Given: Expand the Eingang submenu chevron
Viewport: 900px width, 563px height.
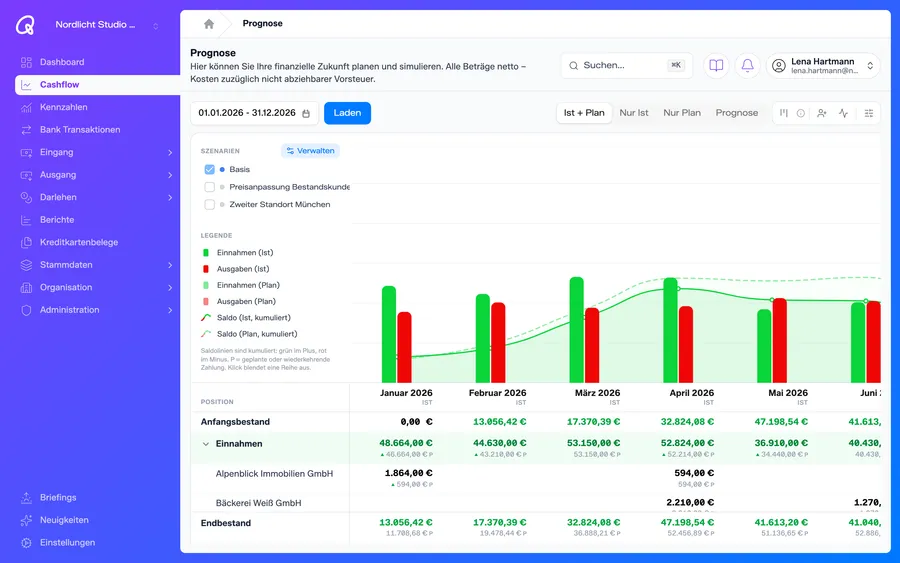Looking at the screenshot, I should pyautogui.click(x=170, y=152).
